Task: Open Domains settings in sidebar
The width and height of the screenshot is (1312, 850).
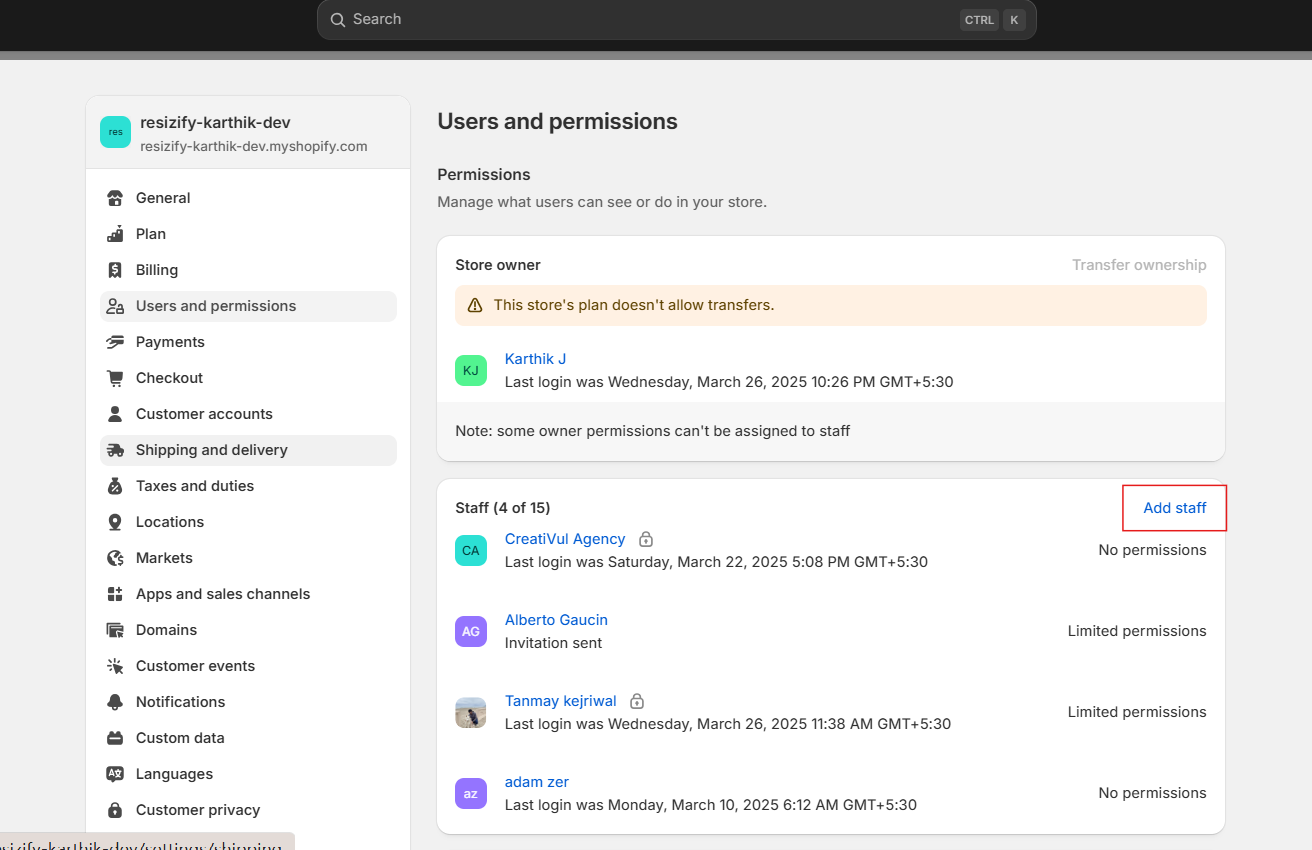Action: click(166, 630)
